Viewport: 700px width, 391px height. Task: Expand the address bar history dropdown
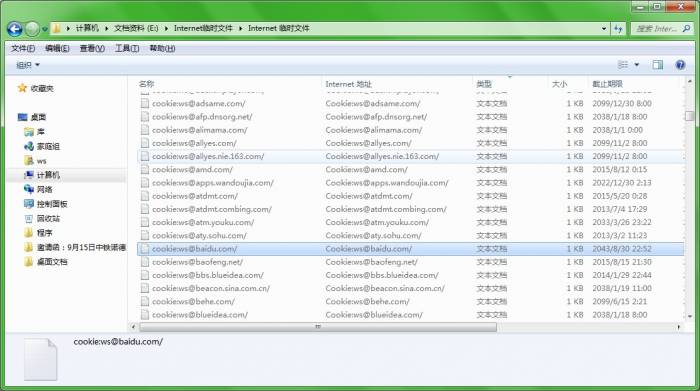coord(604,29)
